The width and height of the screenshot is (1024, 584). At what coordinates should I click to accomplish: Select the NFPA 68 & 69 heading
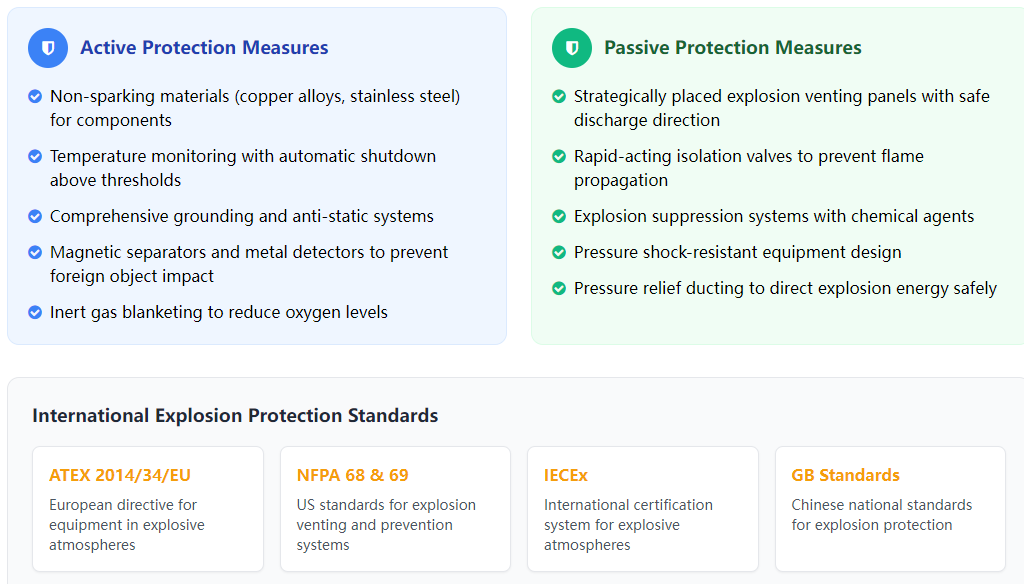[353, 475]
